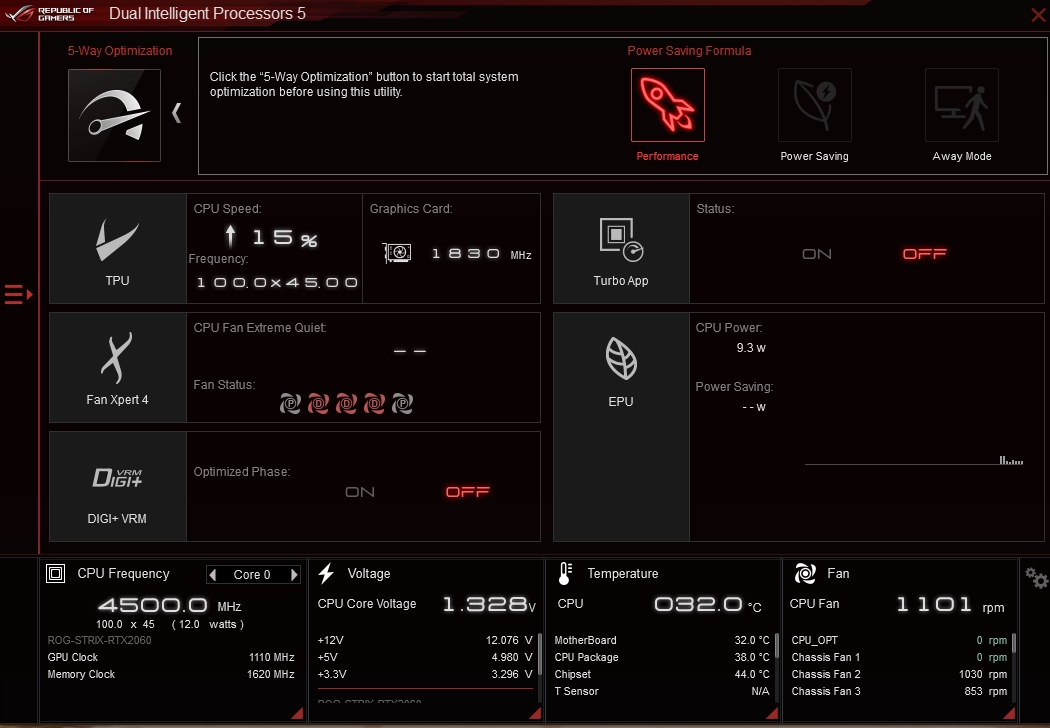Switch to next CPU core
This screenshot has height=728, width=1050.
(x=293, y=575)
